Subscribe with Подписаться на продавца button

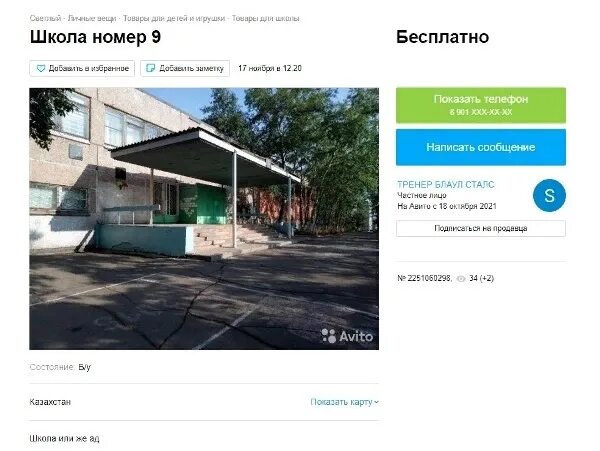click(x=481, y=228)
